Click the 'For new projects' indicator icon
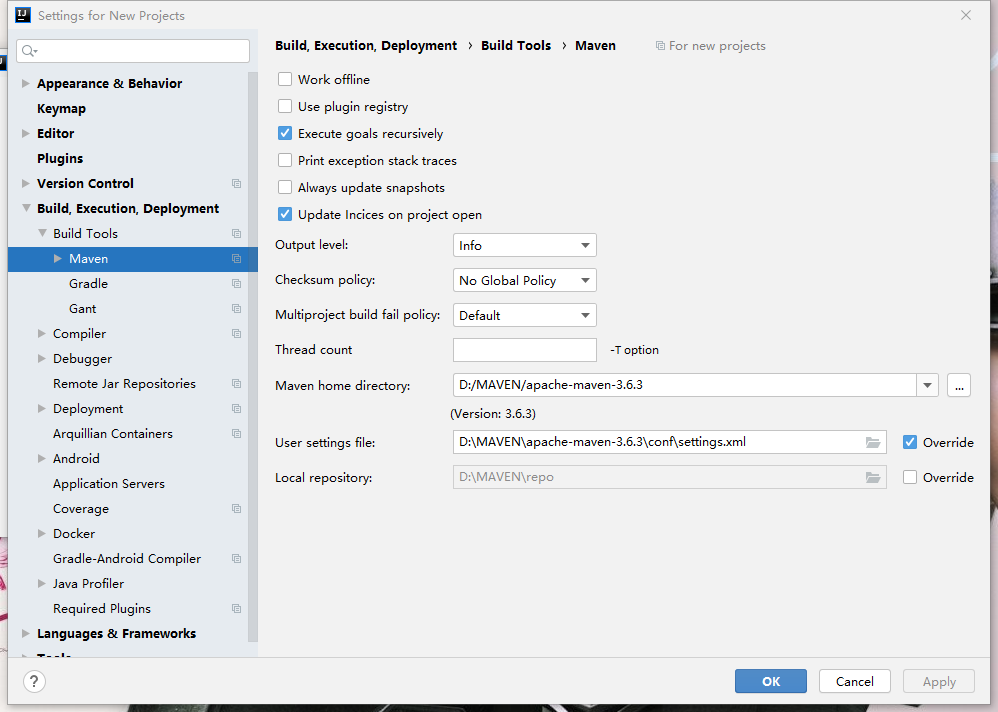Image resolution: width=998 pixels, height=712 pixels. point(660,46)
